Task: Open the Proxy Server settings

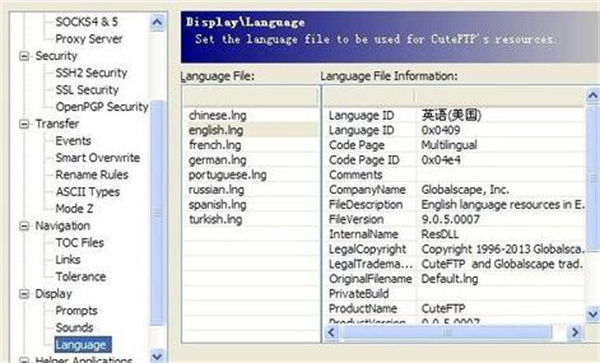Action: (x=89, y=39)
